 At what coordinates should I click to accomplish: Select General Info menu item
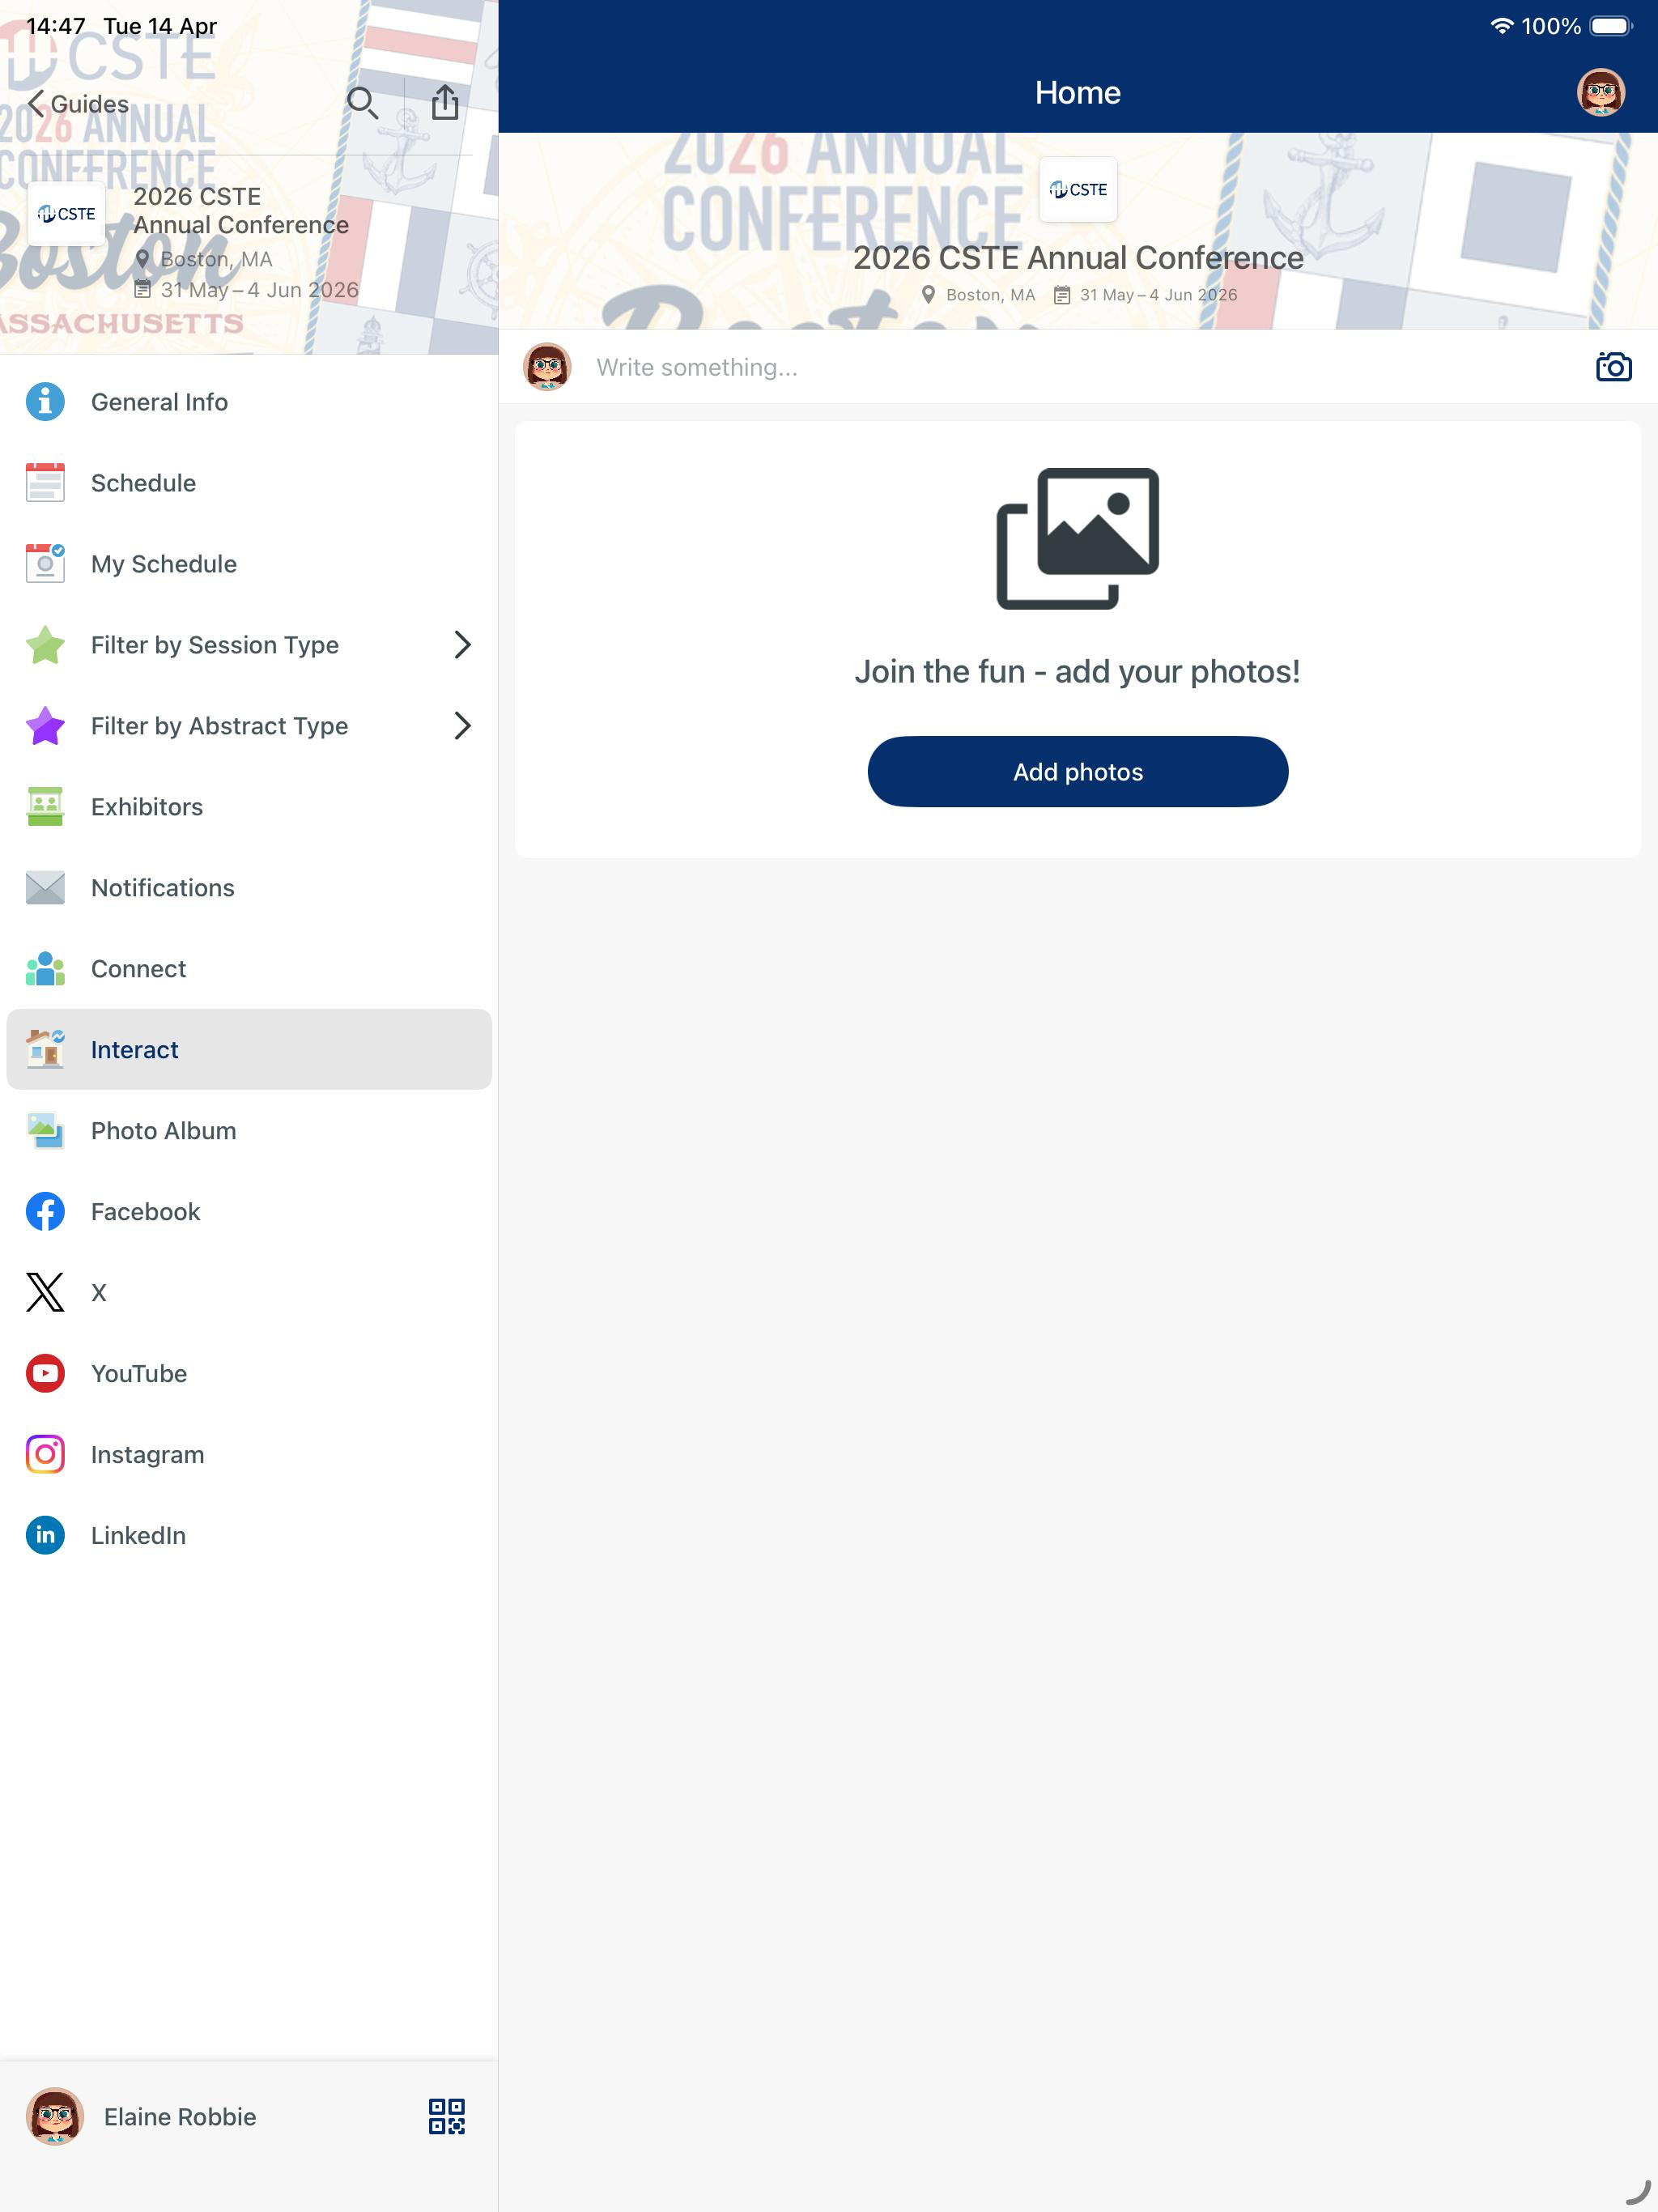[x=249, y=402]
